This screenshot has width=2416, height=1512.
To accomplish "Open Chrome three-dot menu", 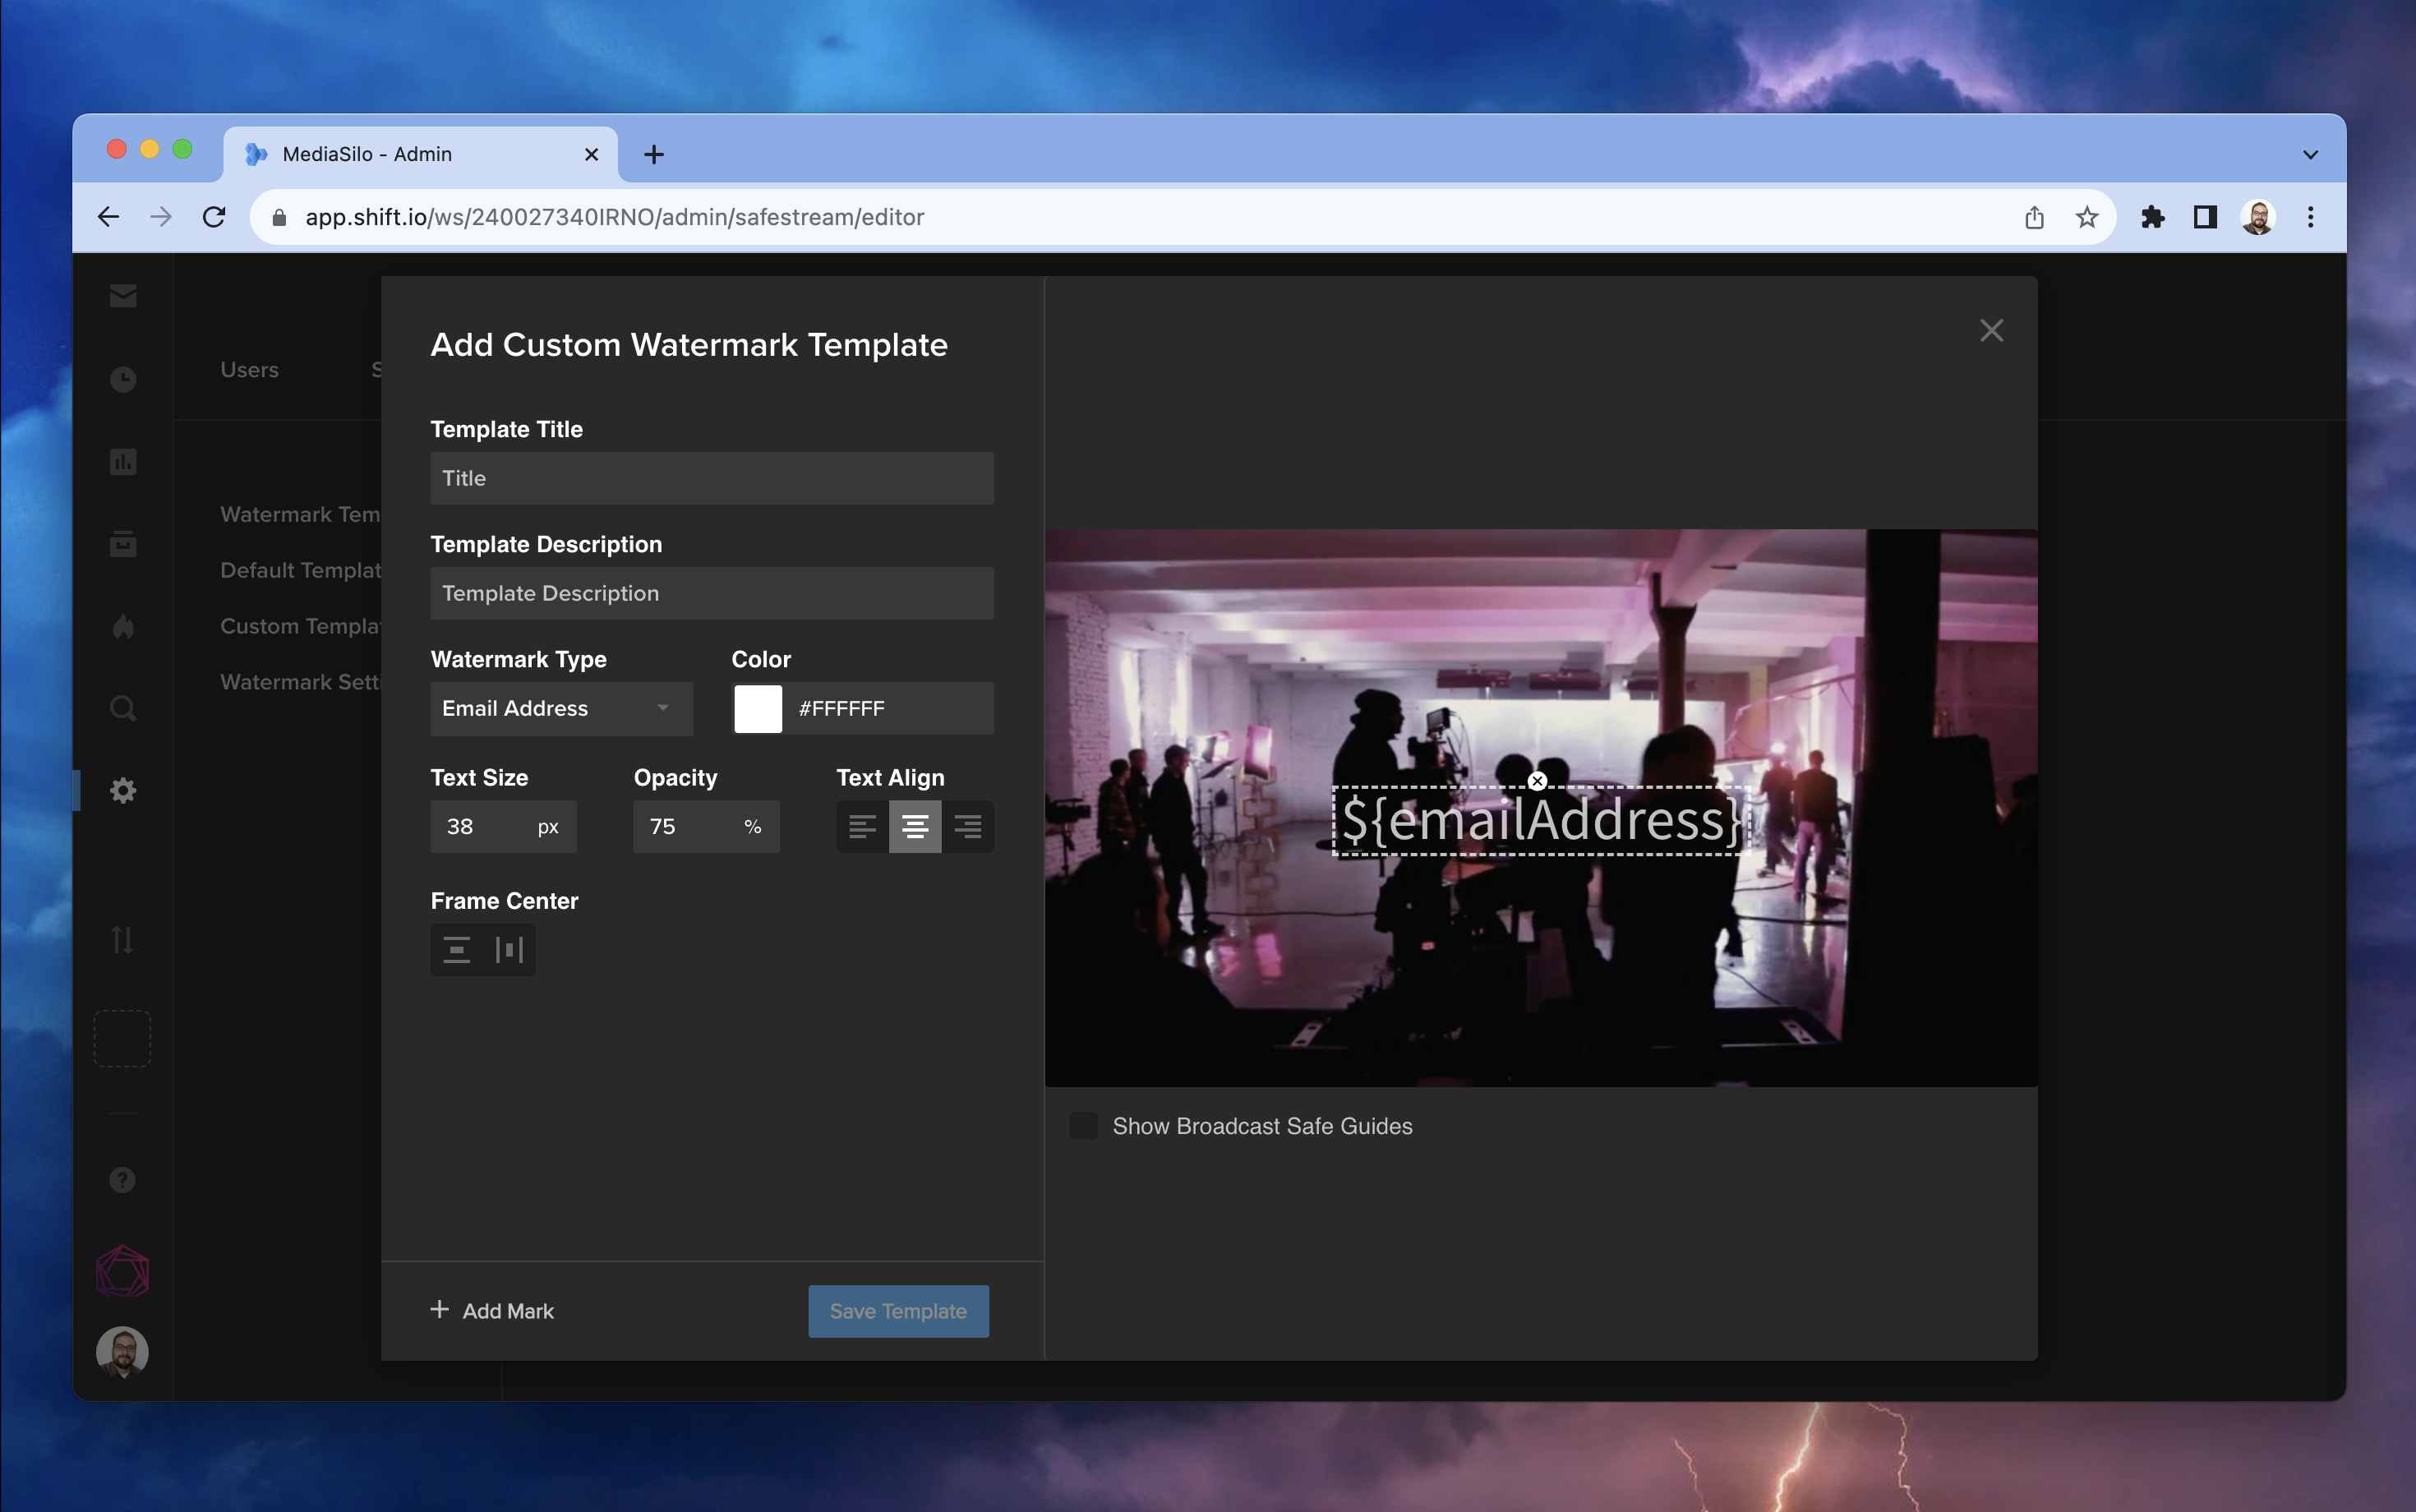I will (x=2311, y=217).
